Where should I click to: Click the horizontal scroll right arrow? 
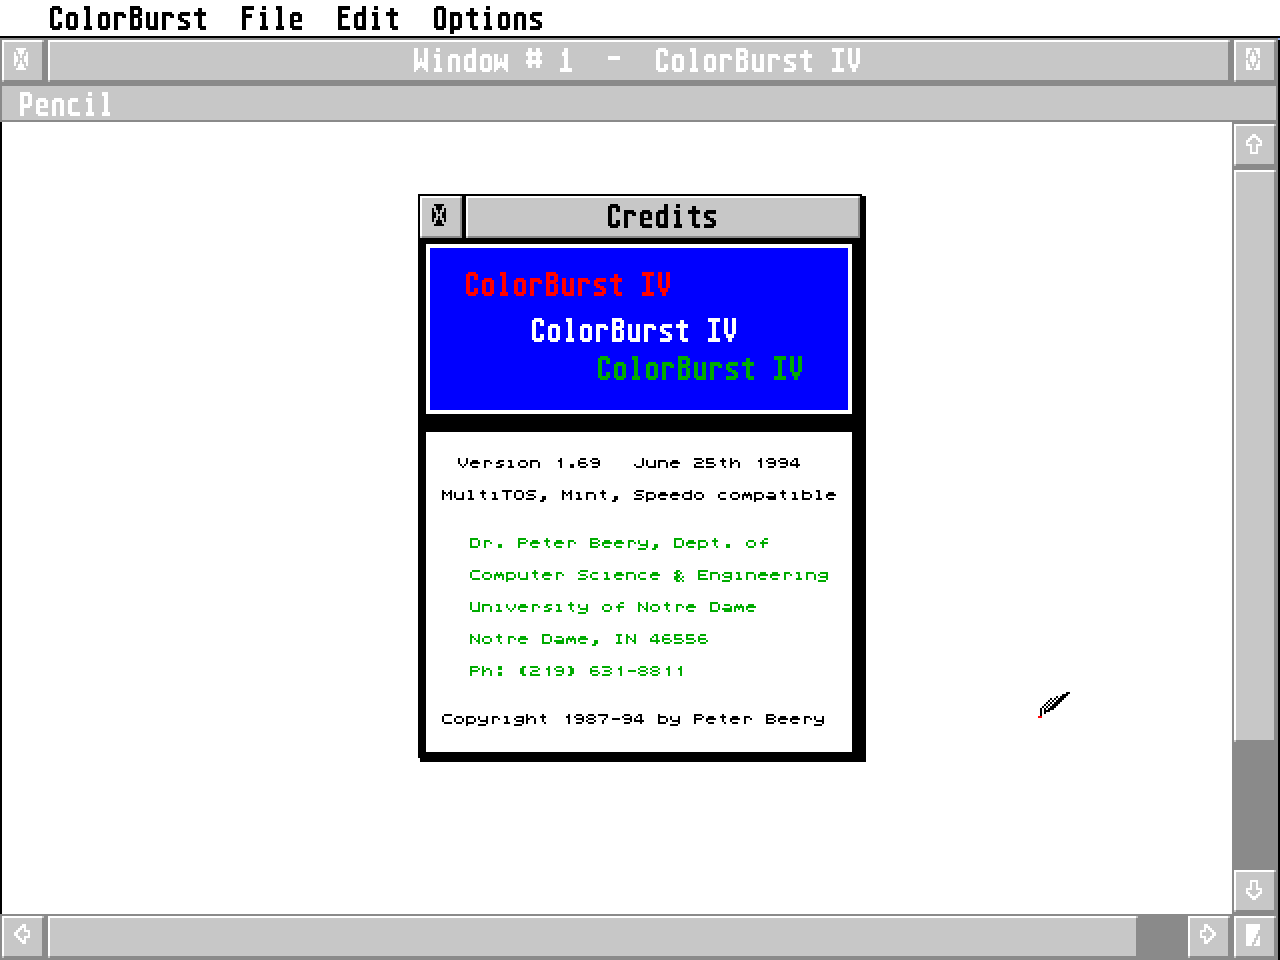1208,935
